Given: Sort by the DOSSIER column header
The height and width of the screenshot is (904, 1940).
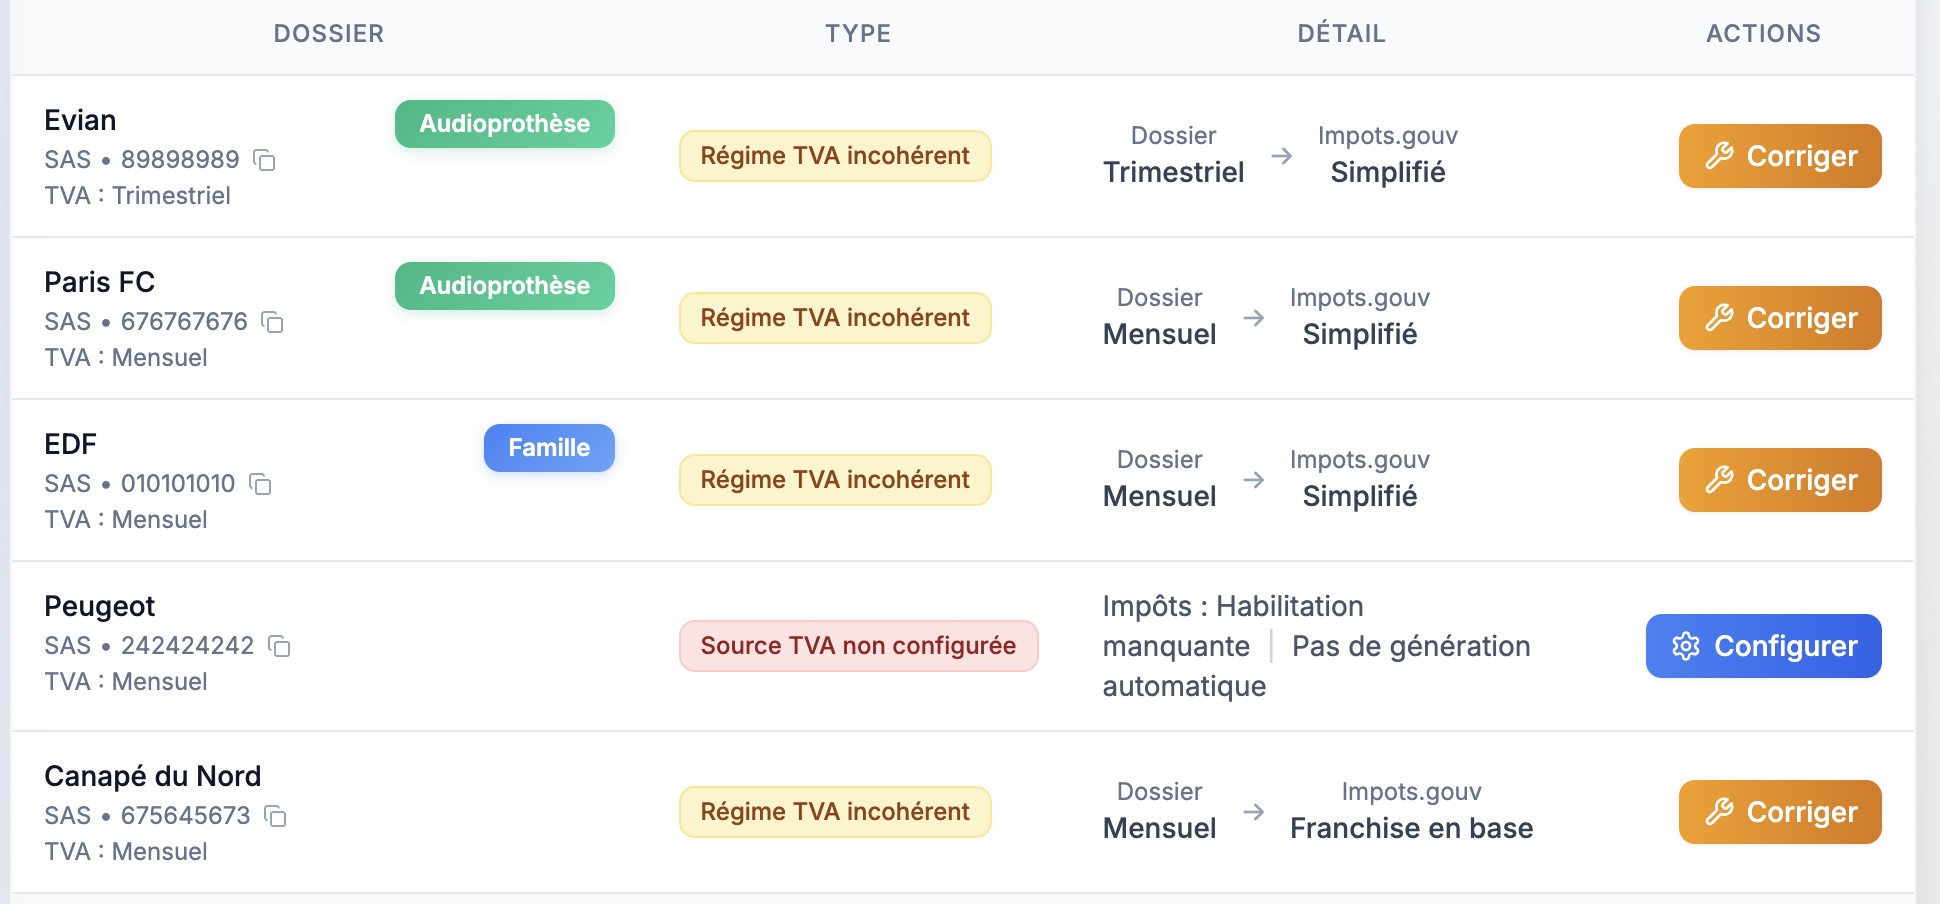Looking at the screenshot, I should click(x=329, y=34).
